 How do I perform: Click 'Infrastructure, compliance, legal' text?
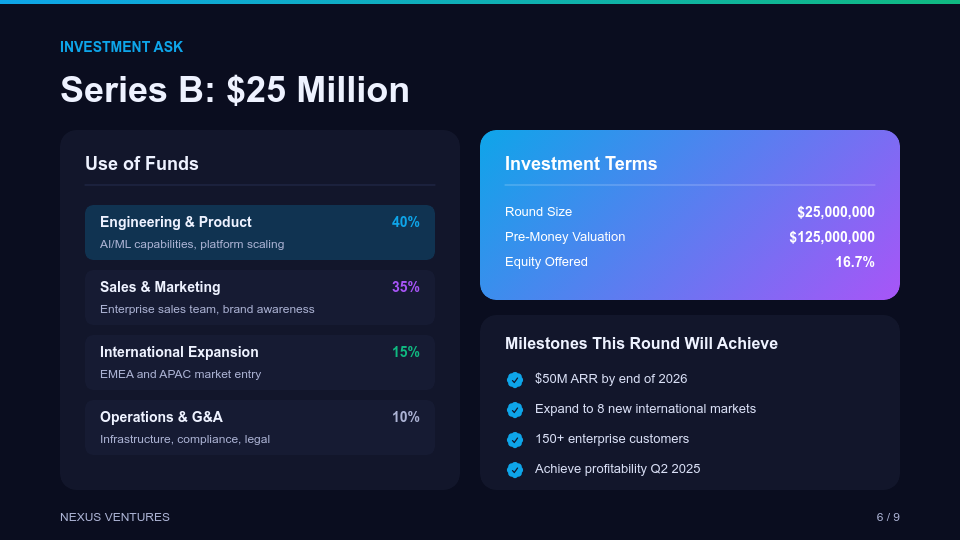coord(185,439)
